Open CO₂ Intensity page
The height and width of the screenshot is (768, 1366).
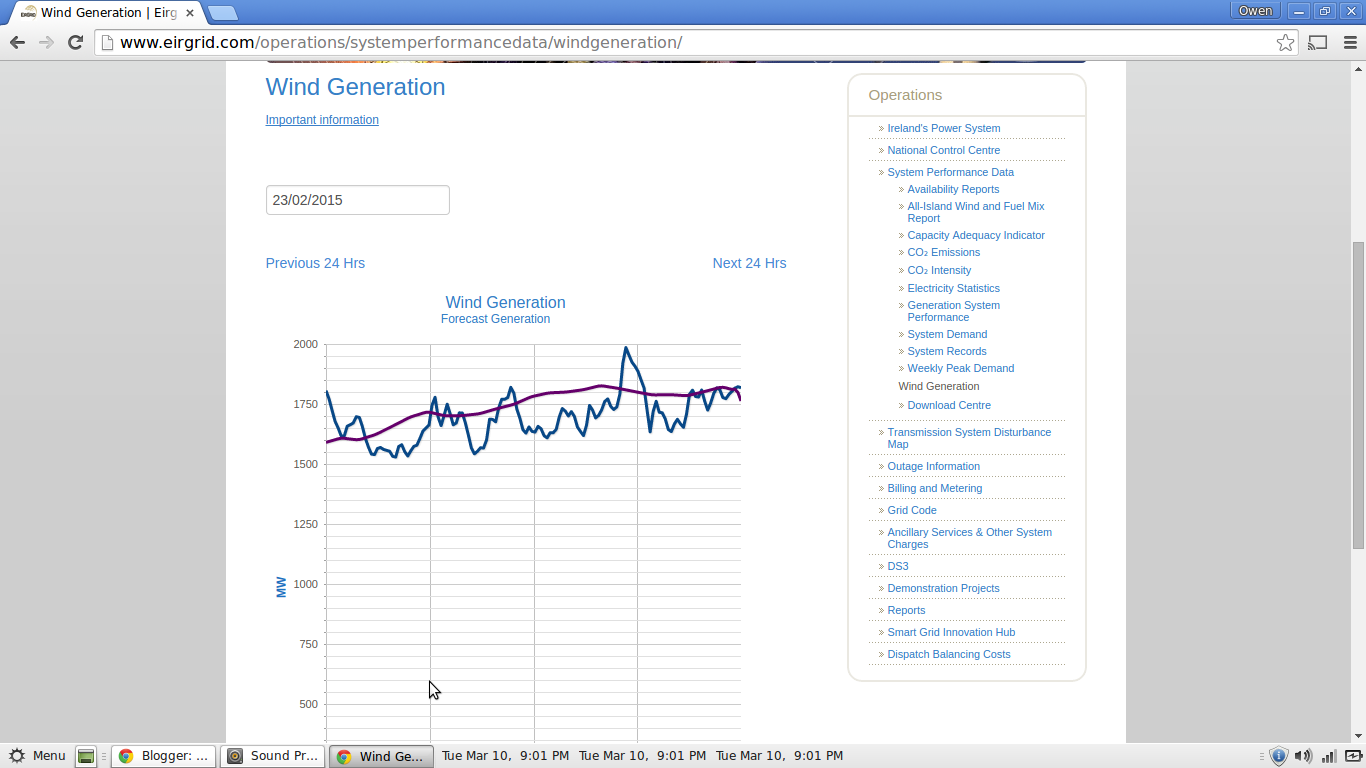(939, 270)
